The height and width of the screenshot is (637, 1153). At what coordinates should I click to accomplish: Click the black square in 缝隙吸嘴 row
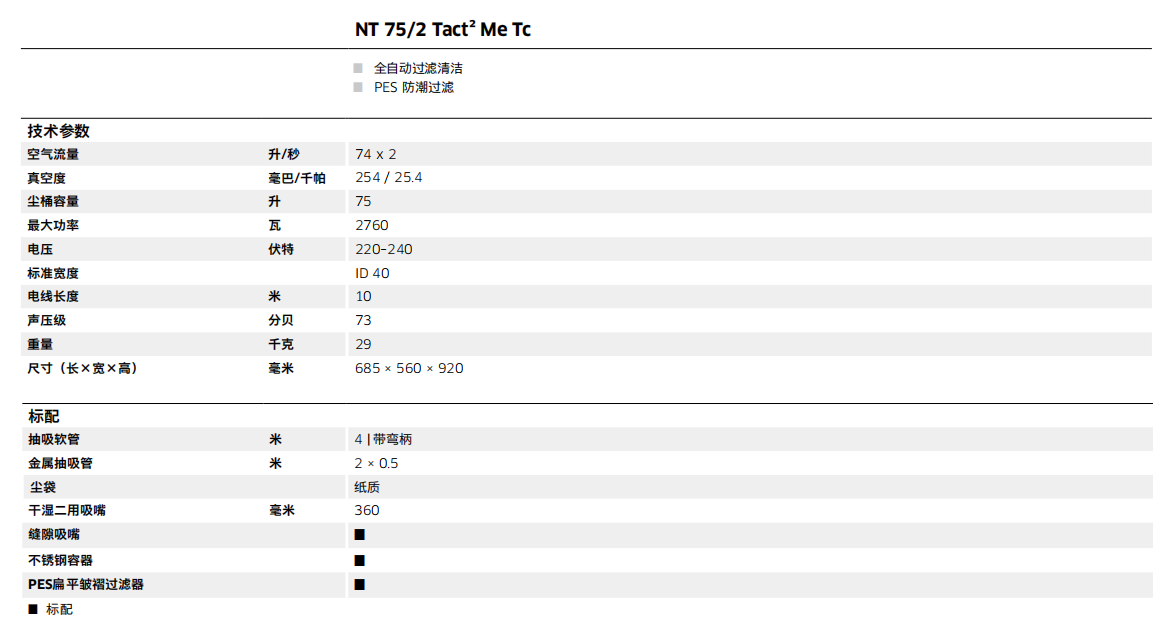pos(360,535)
